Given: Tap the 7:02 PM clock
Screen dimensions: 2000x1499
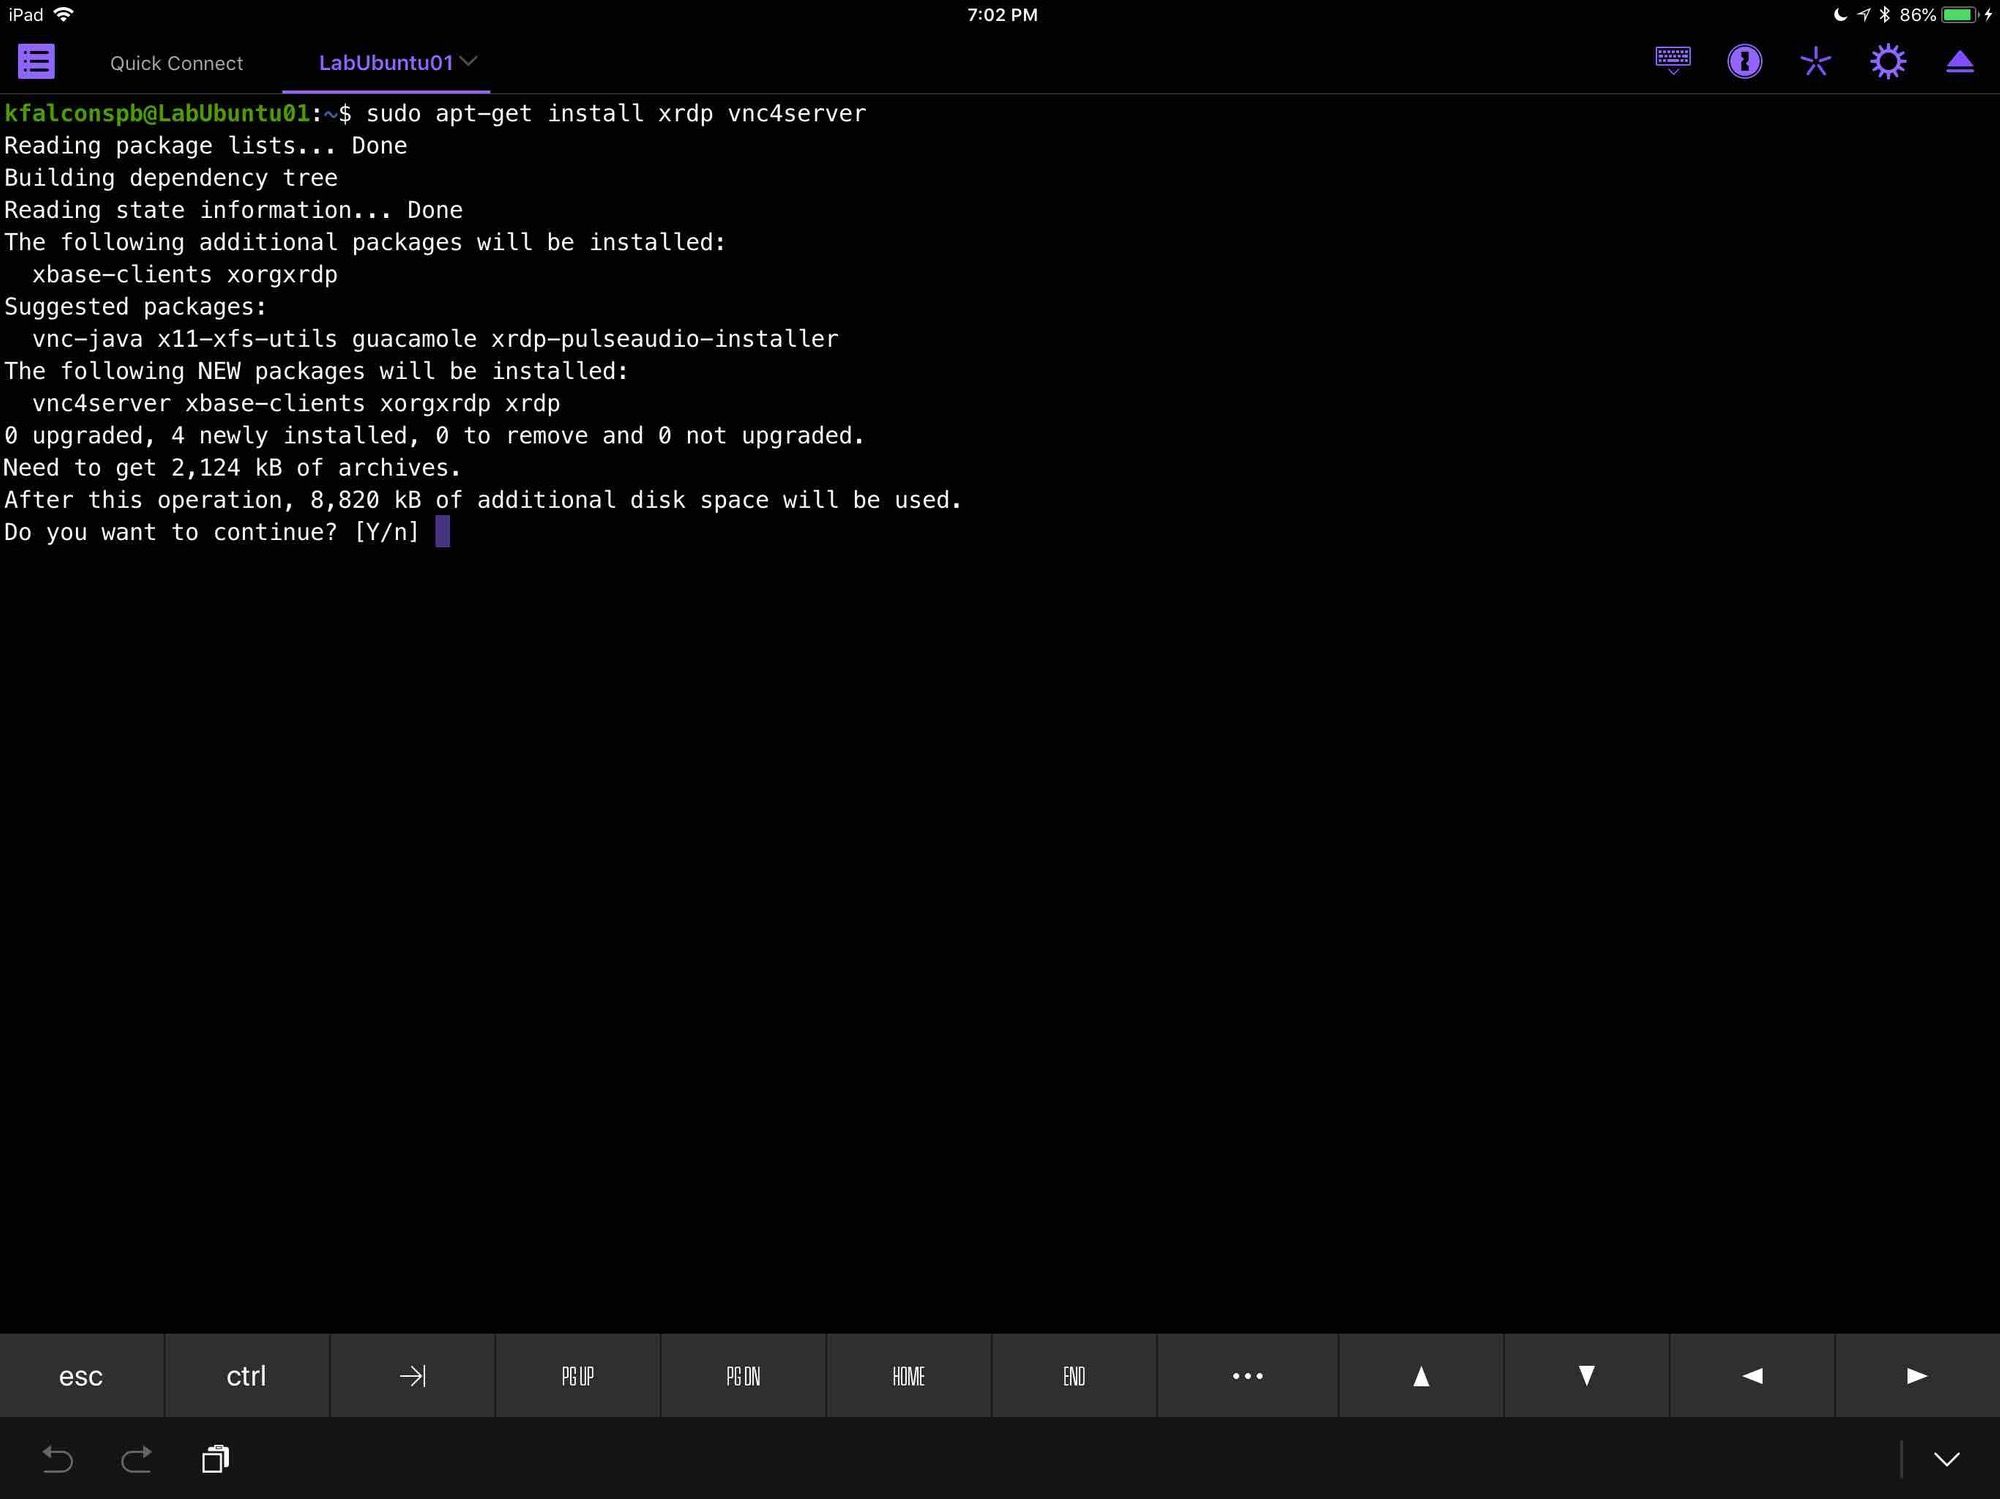Looking at the screenshot, I should (x=1002, y=15).
